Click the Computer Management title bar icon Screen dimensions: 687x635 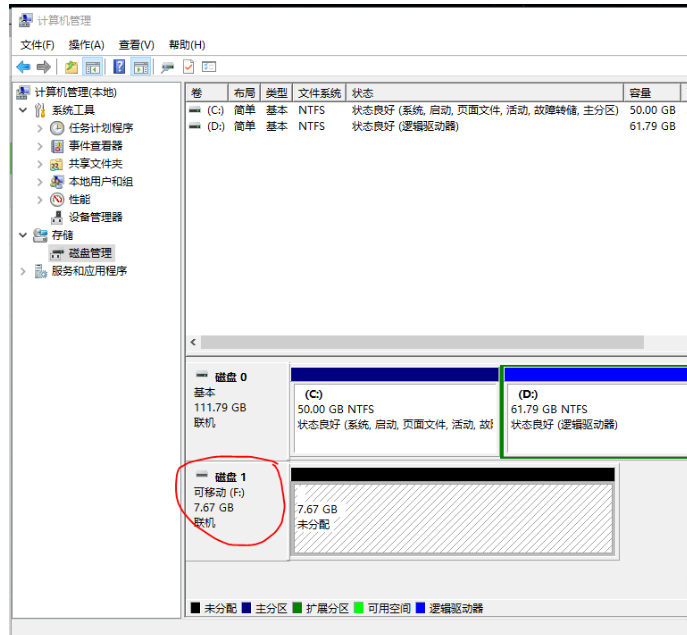click(x=25, y=20)
